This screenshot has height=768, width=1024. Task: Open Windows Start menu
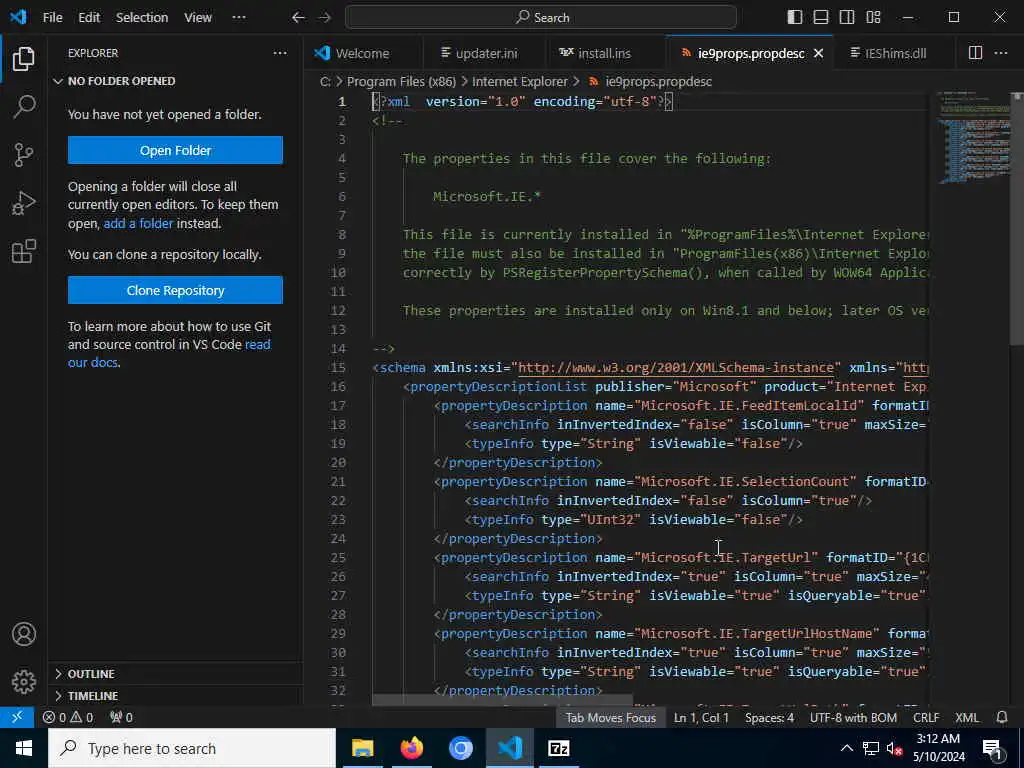(24, 748)
